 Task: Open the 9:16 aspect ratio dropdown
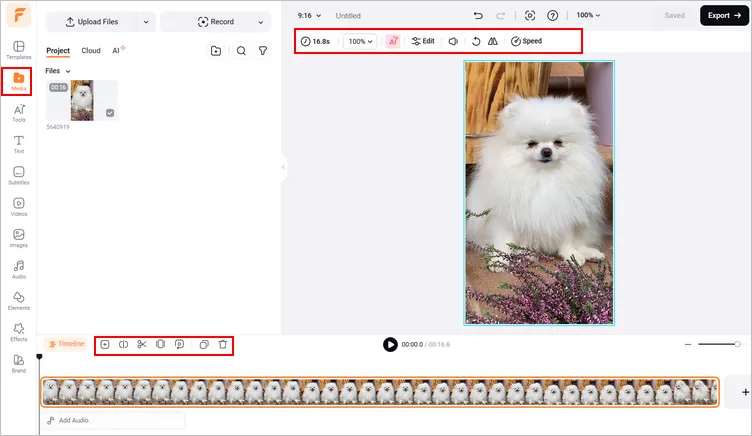(x=309, y=15)
